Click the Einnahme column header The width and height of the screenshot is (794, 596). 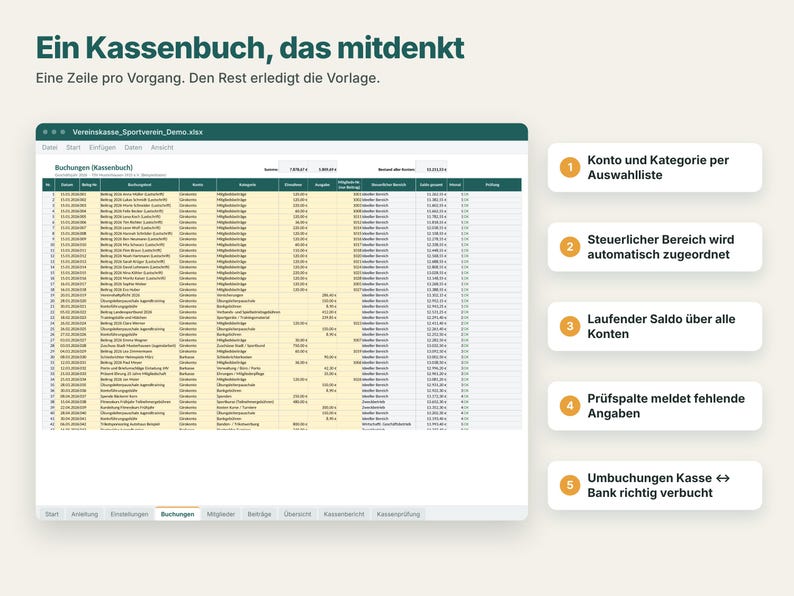pos(293,185)
